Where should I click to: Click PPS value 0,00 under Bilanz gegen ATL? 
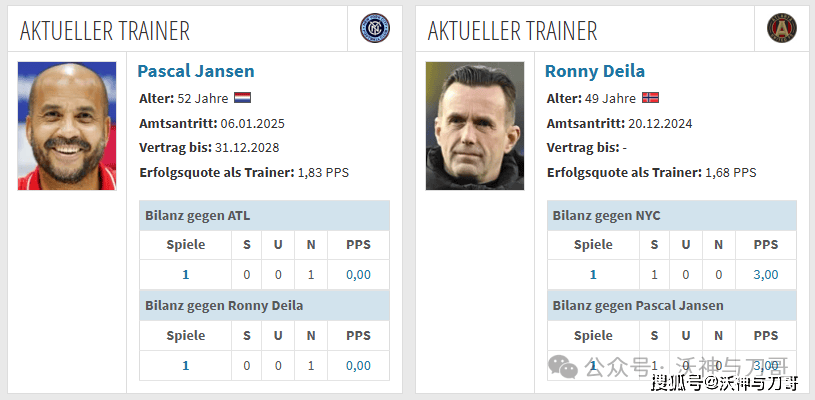point(358,274)
